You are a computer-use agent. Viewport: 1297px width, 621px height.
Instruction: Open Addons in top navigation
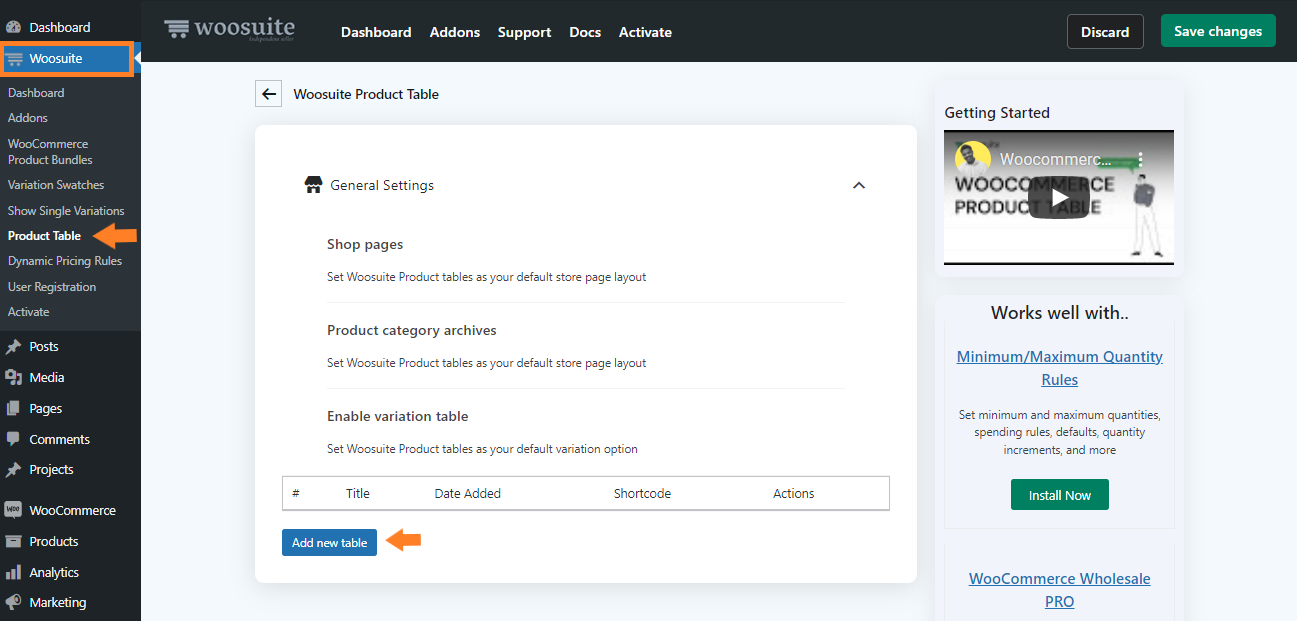(x=455, y=32)
